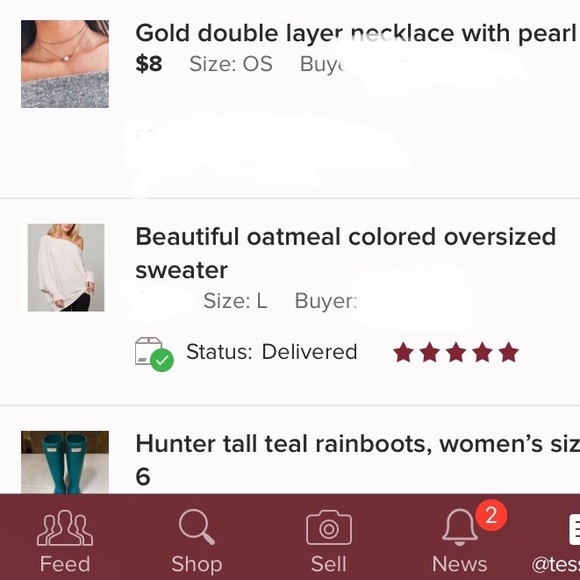Tap the red notification badge showing 2
Viewport: 580px width, 580px height.
coord(491,515)
